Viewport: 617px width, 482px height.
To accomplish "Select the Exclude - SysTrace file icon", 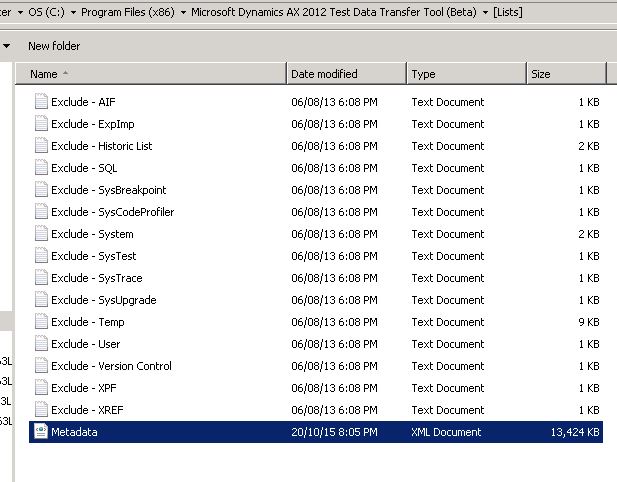I will [41, 278].
